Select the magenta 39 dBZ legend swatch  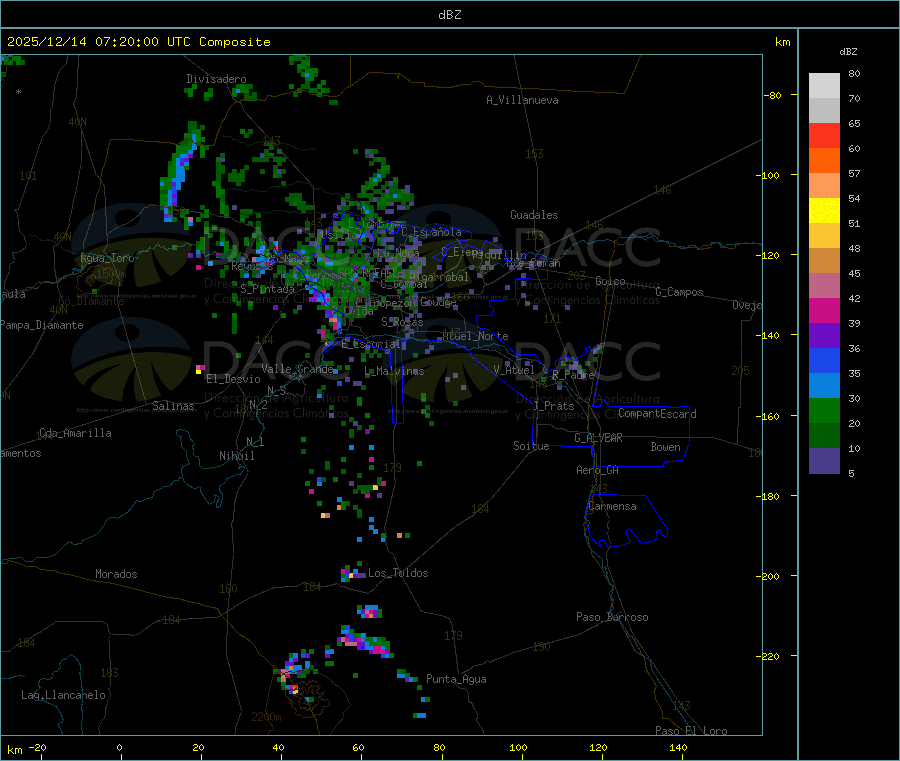coord(824,310)
